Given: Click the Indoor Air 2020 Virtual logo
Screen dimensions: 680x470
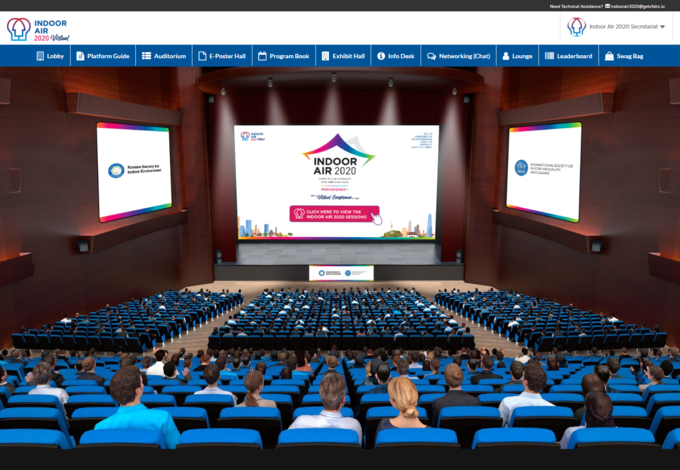Looking at the screenshot, I should tap(38, 29).
